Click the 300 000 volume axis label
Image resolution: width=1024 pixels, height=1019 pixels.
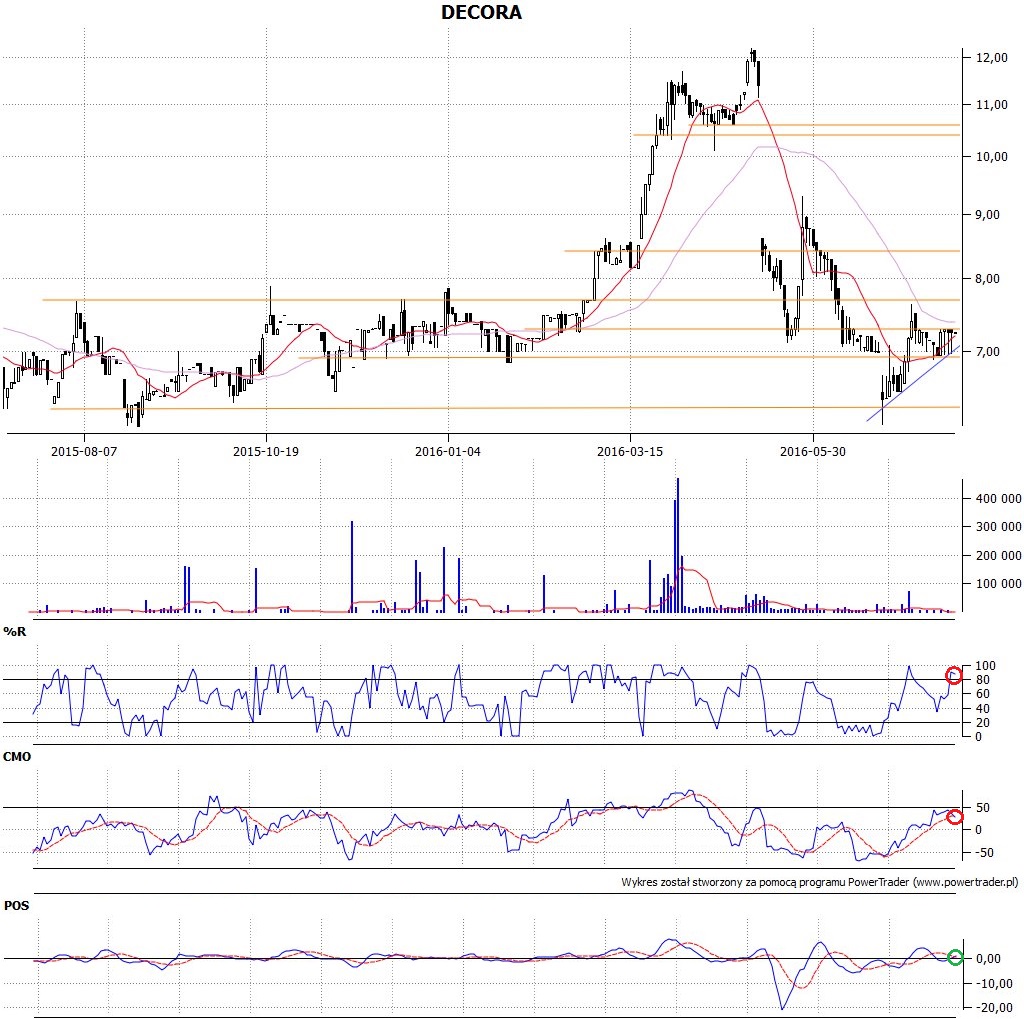(999, 527)
